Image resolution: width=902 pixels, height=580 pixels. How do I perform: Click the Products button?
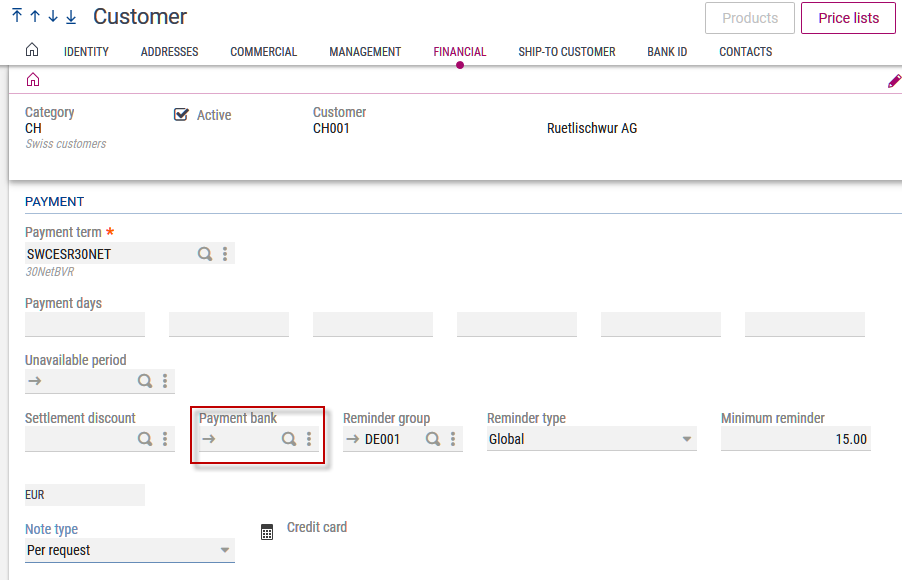(x=749, y=18)
